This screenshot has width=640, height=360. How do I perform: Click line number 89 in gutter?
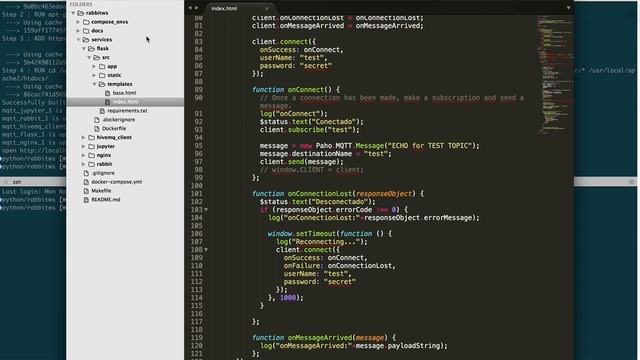click(x=198, y=90)
